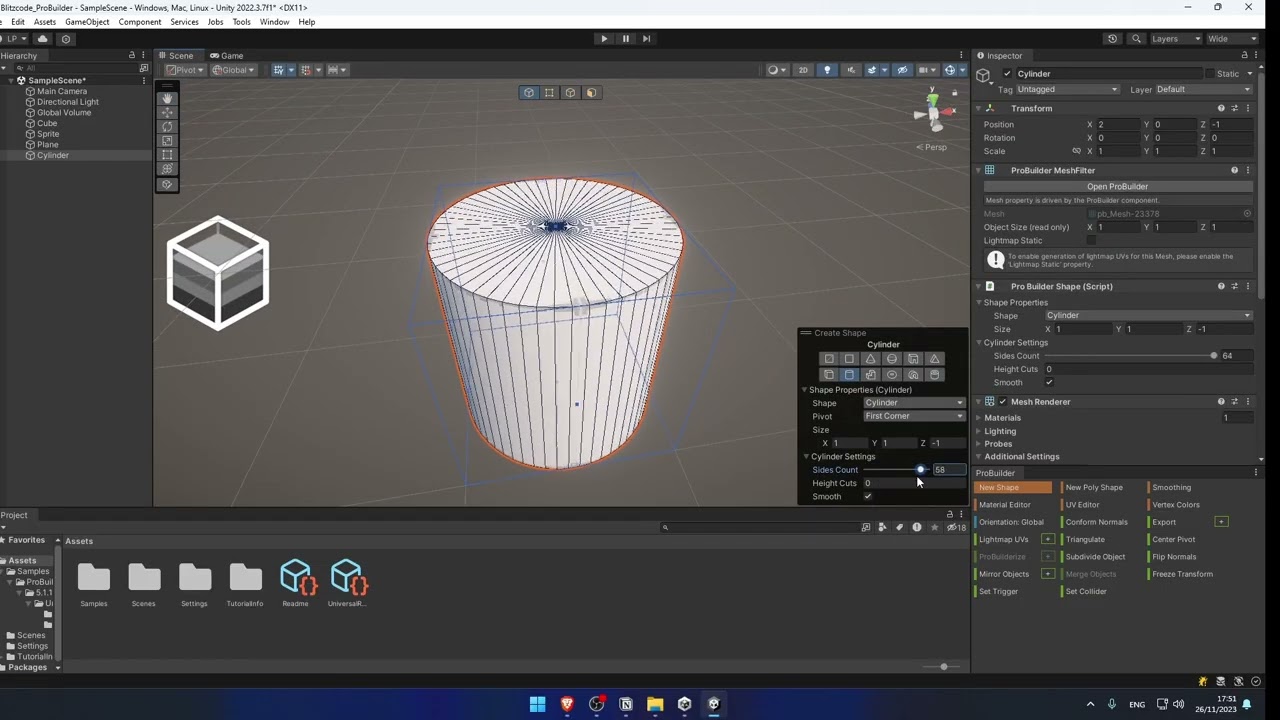
Task: Toggle Mesh Renderer enabled checkbox
Action: [1003, 402]
